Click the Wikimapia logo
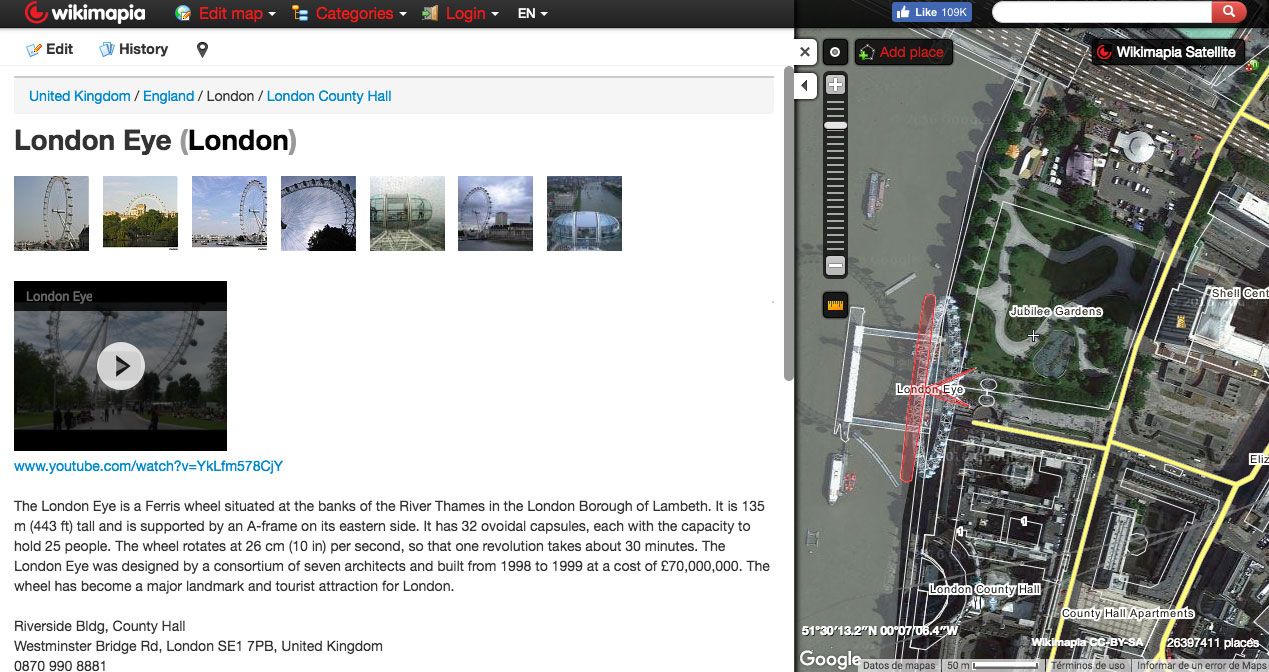 [86, 13]
